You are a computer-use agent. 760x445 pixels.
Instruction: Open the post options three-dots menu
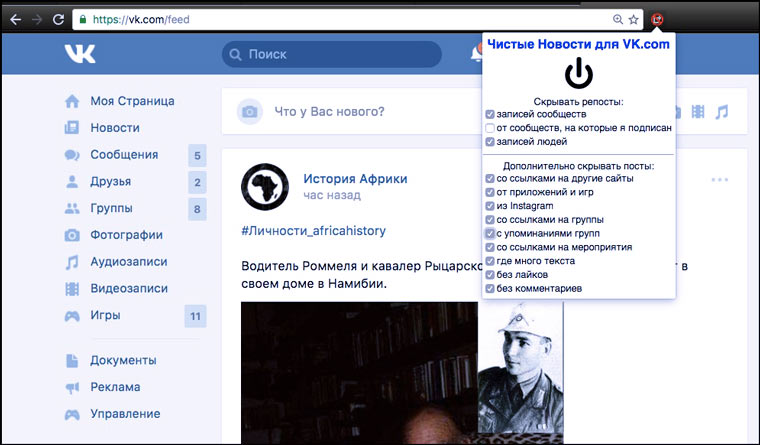click(719, 180)
